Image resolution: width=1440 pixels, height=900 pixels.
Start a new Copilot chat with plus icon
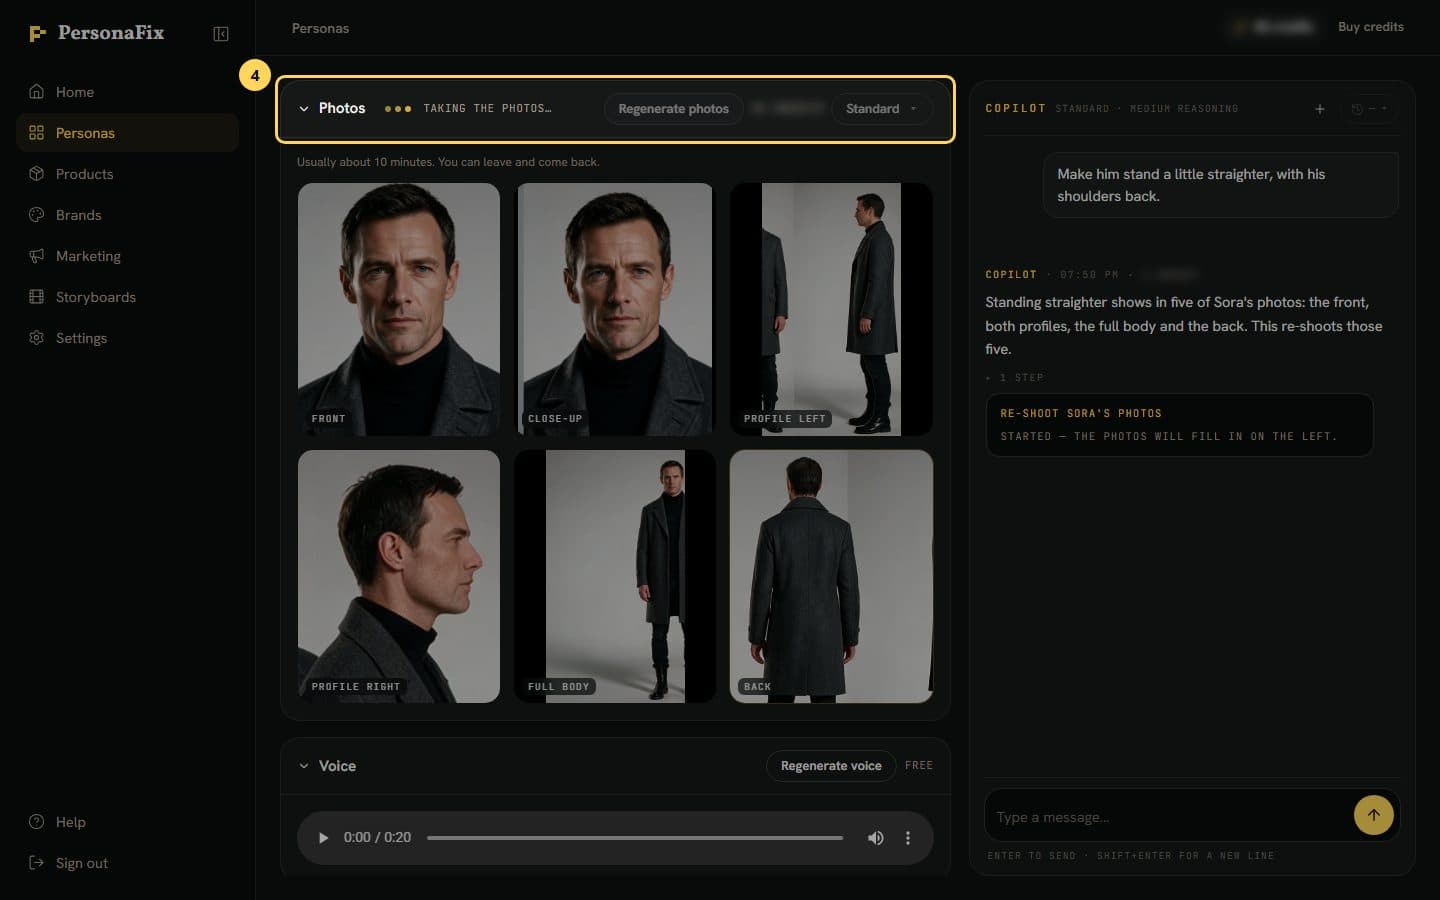click(x=1319, y=109)
